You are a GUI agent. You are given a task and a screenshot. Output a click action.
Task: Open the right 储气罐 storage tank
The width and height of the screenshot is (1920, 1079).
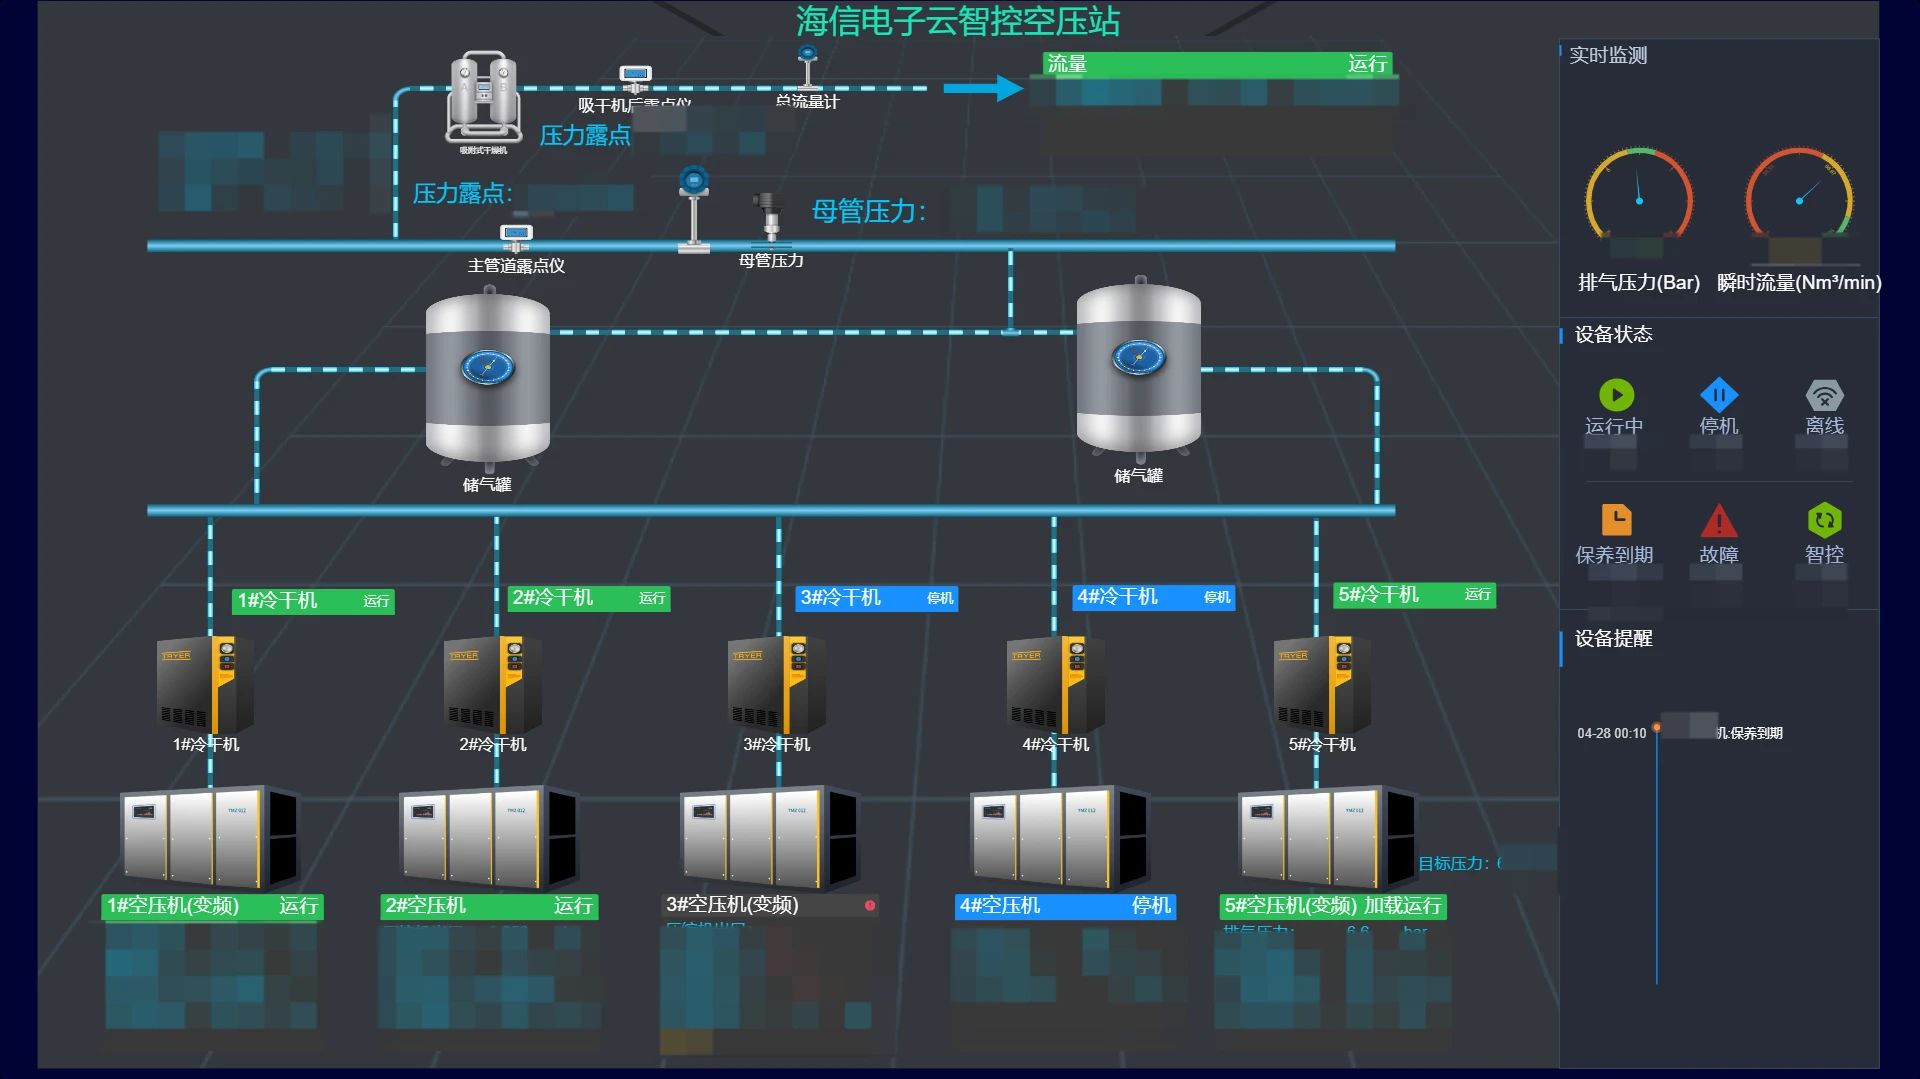tap(1139, 368)
